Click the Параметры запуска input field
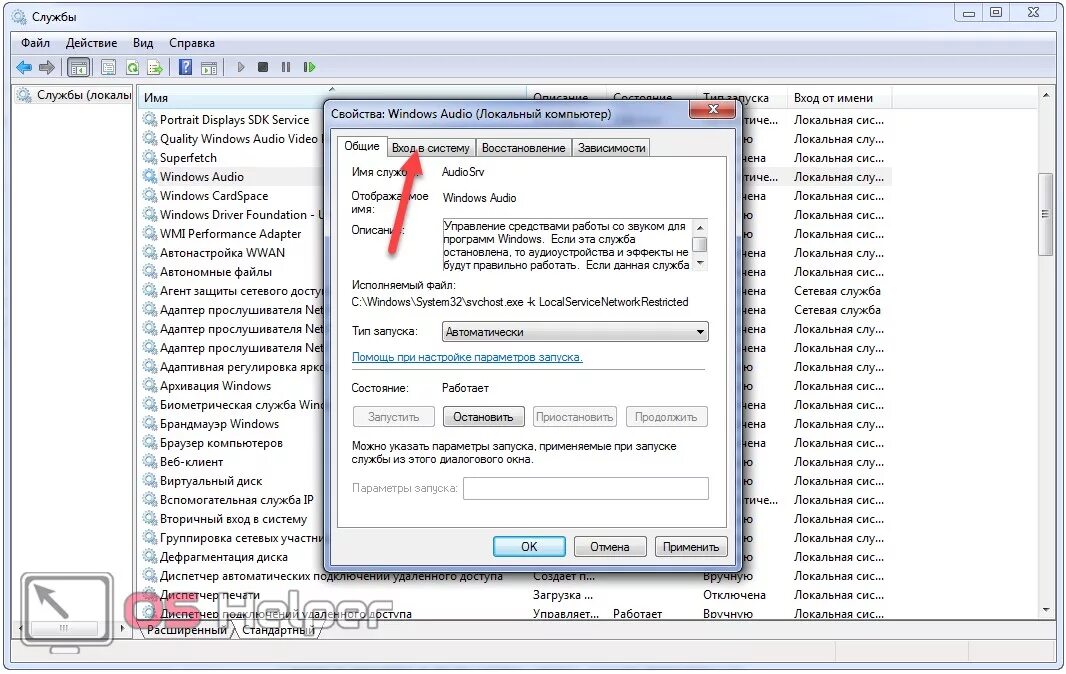The width and height of the screenshot is (1066, 674). [586, 488]
